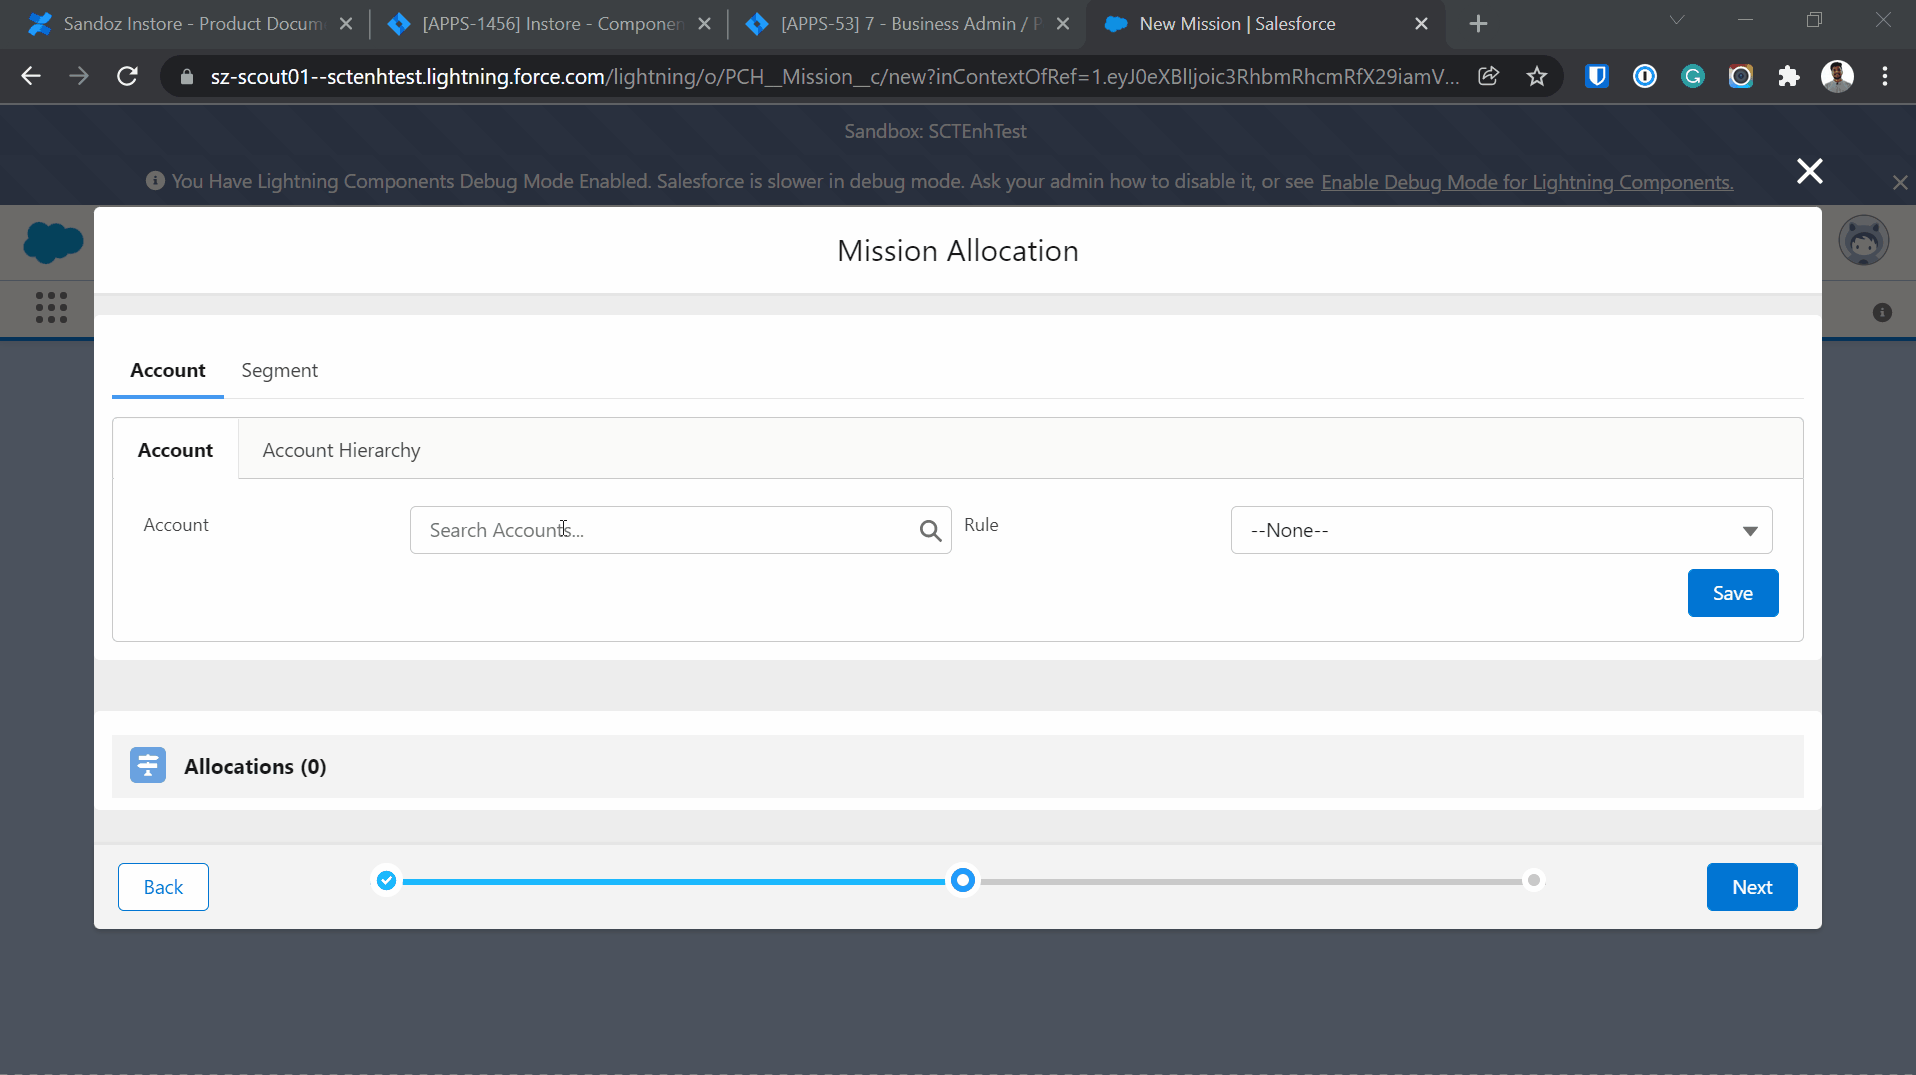The image size is (1916, 1075).
Task: Open the tab search chevron
Action: [1677, 20]
